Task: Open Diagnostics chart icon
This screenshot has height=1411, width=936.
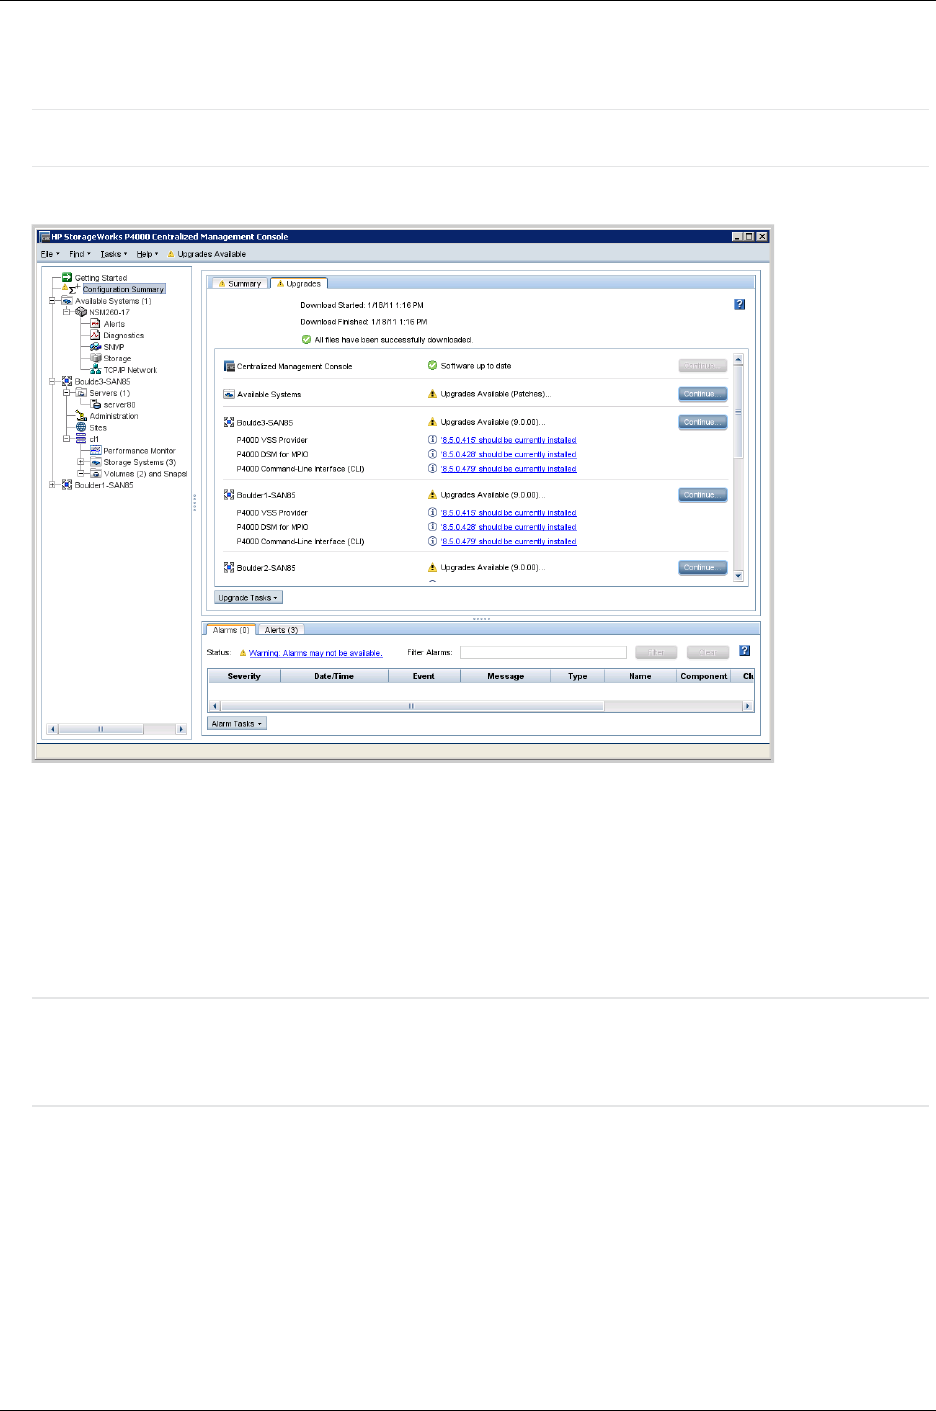Action: tap(96, 335)
